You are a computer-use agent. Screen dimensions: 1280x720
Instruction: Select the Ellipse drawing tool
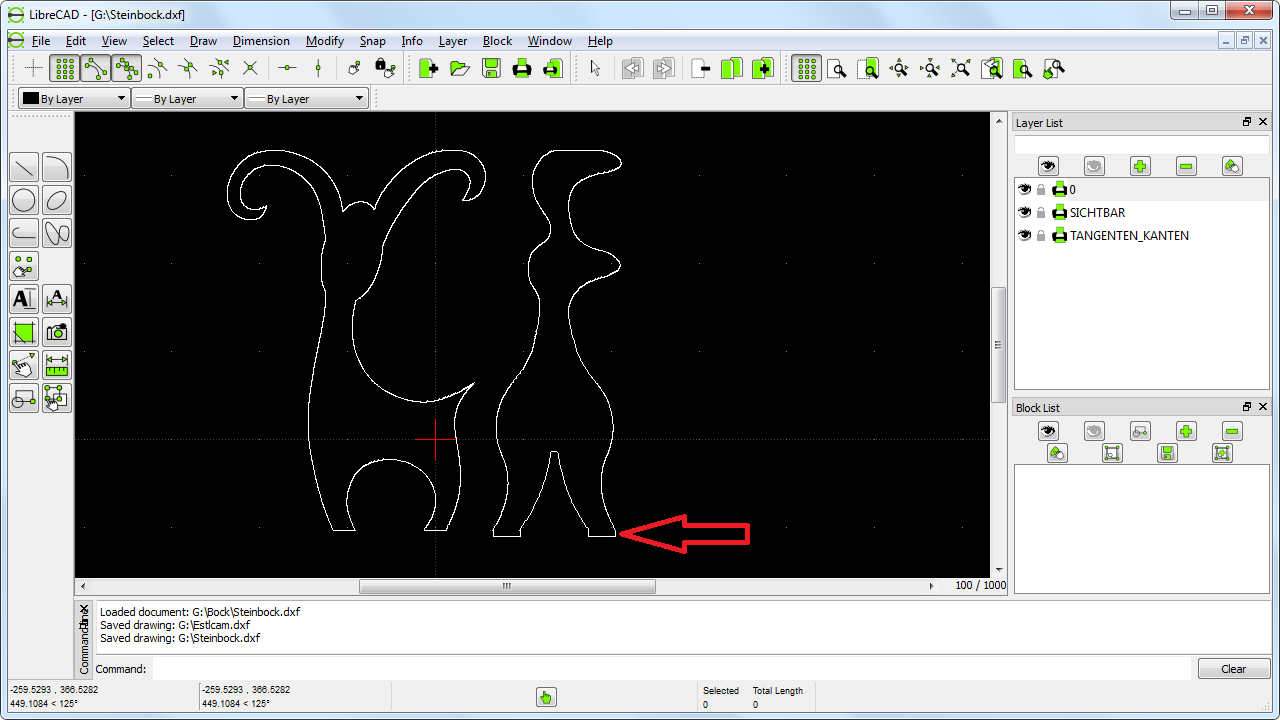click(x=57, y=200)
